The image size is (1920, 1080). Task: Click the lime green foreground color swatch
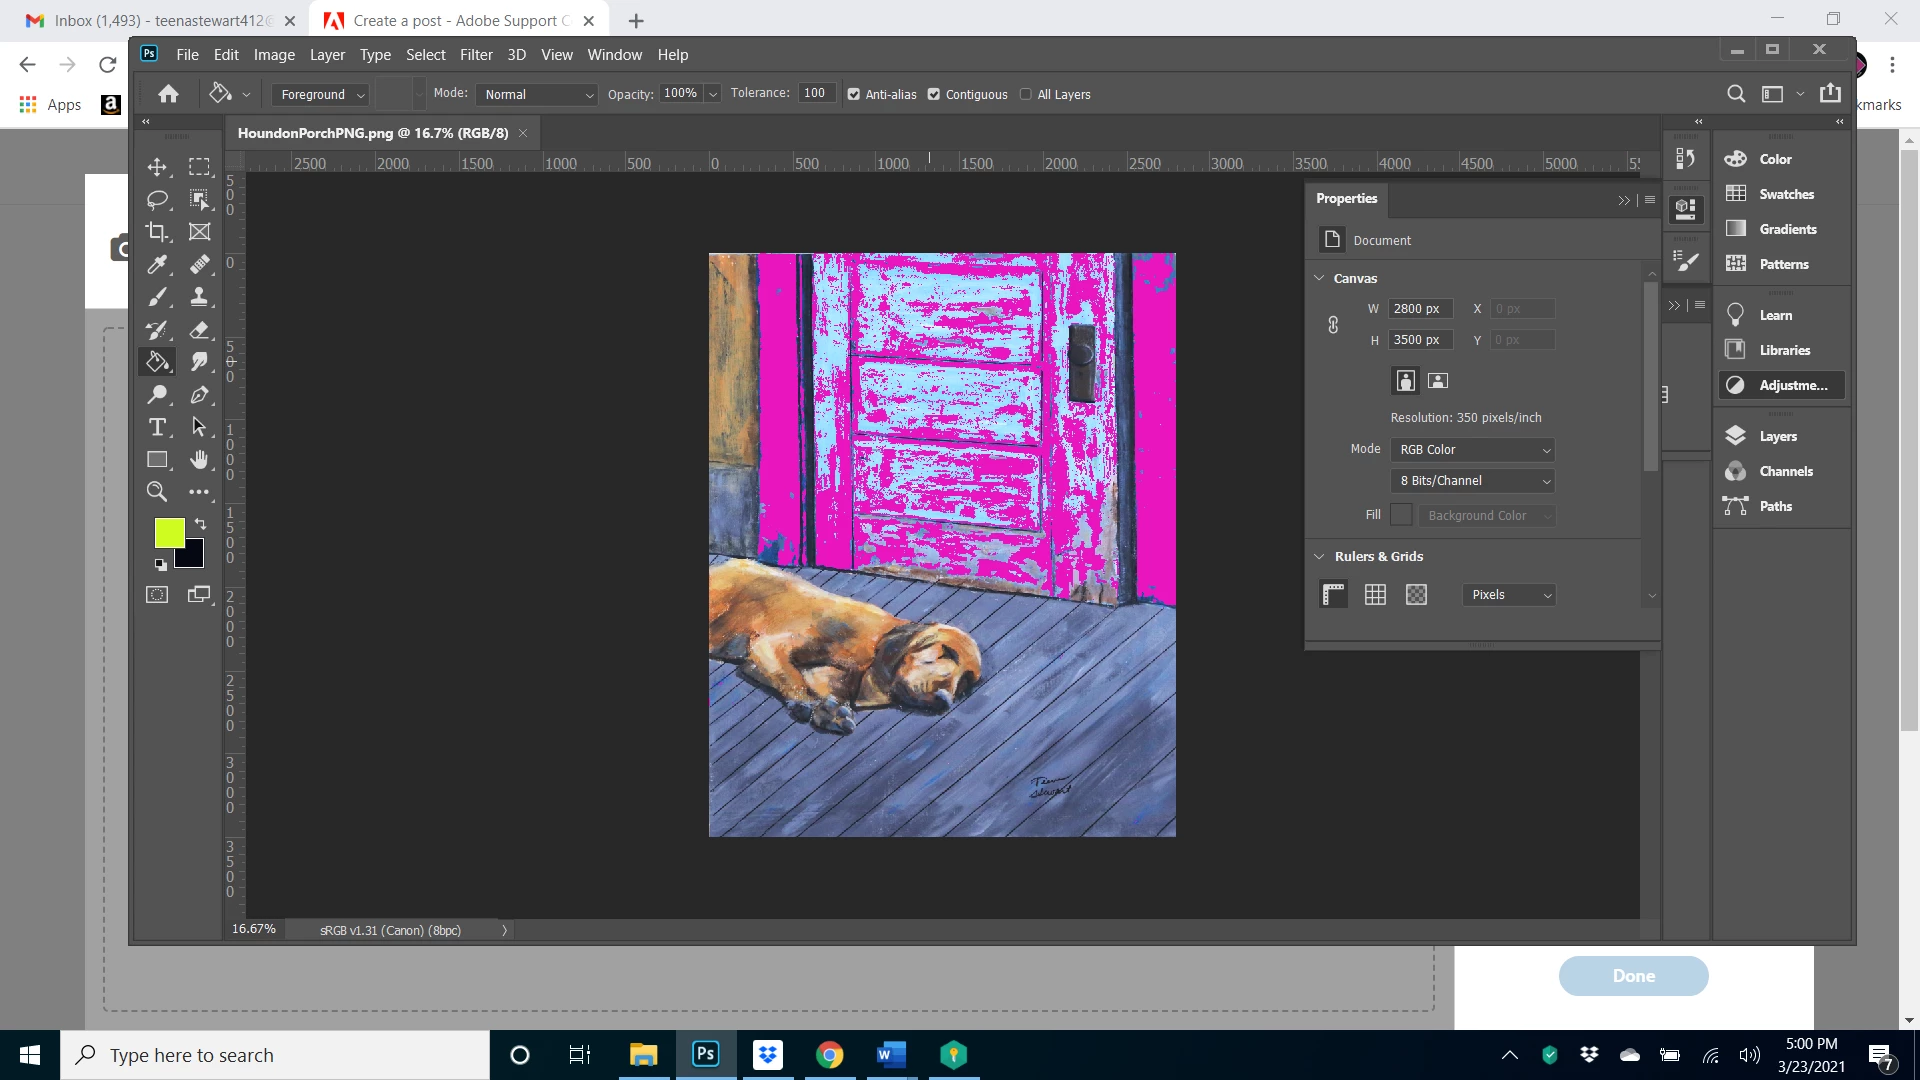(x=168, y=532)
